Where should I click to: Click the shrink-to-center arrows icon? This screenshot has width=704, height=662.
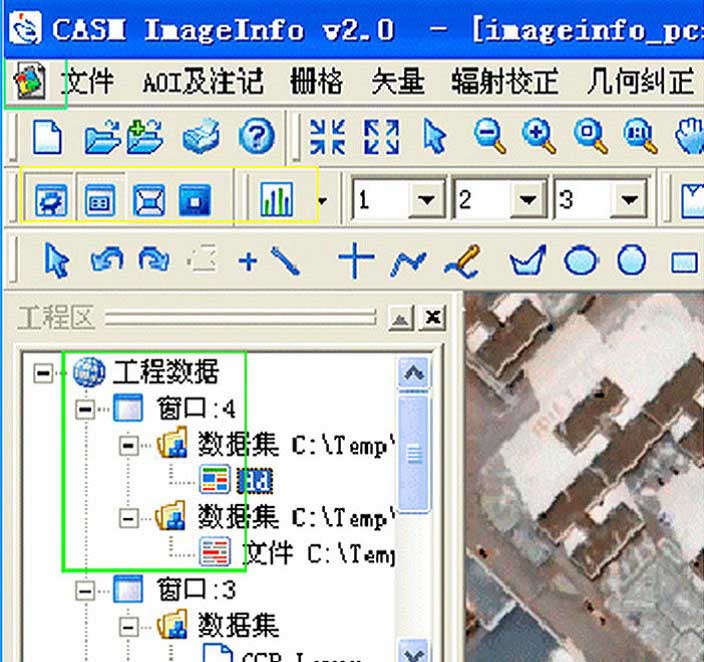click(327, 137)
